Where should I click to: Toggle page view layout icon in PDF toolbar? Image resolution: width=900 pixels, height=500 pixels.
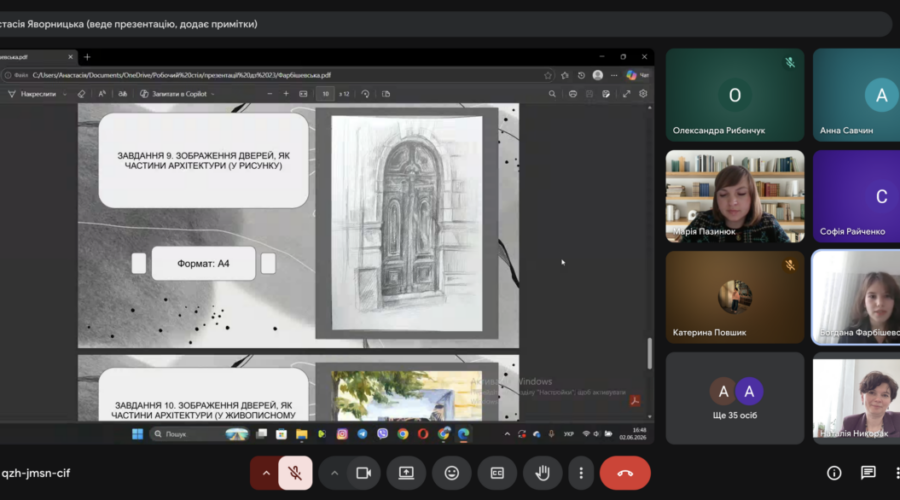(386, 94)
